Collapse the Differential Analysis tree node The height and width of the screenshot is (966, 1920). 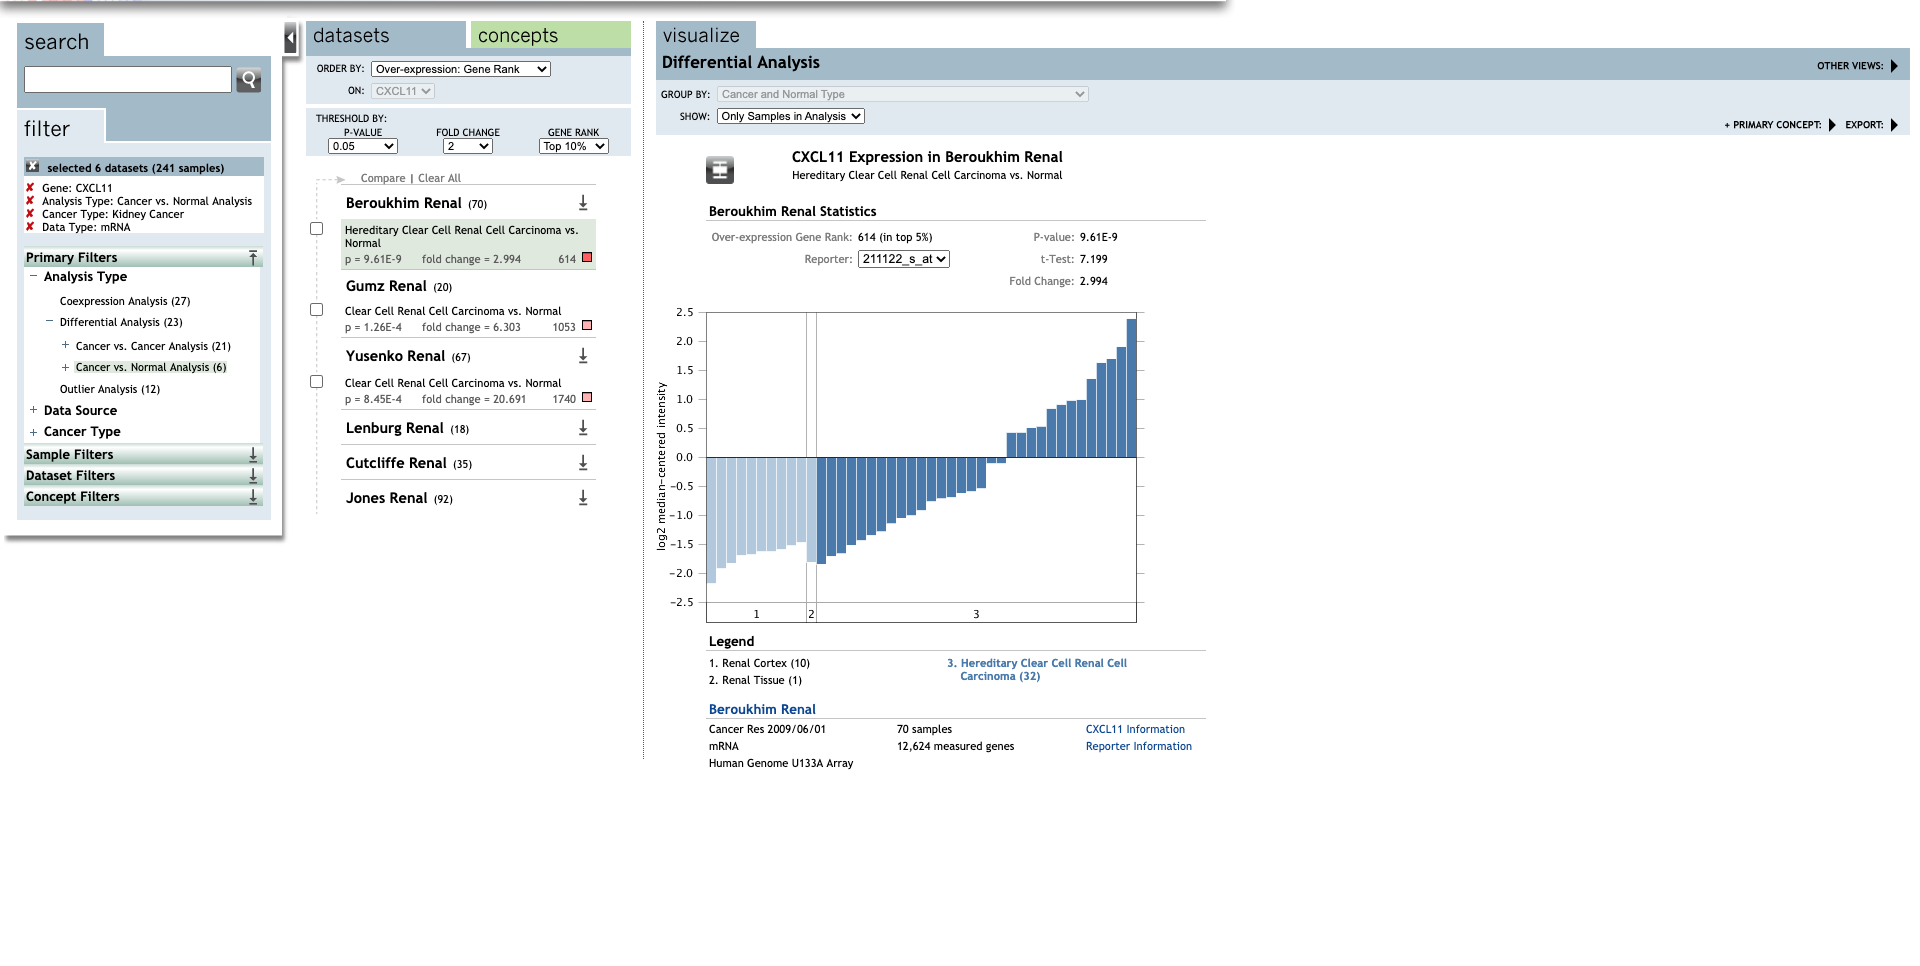(49, 322)
